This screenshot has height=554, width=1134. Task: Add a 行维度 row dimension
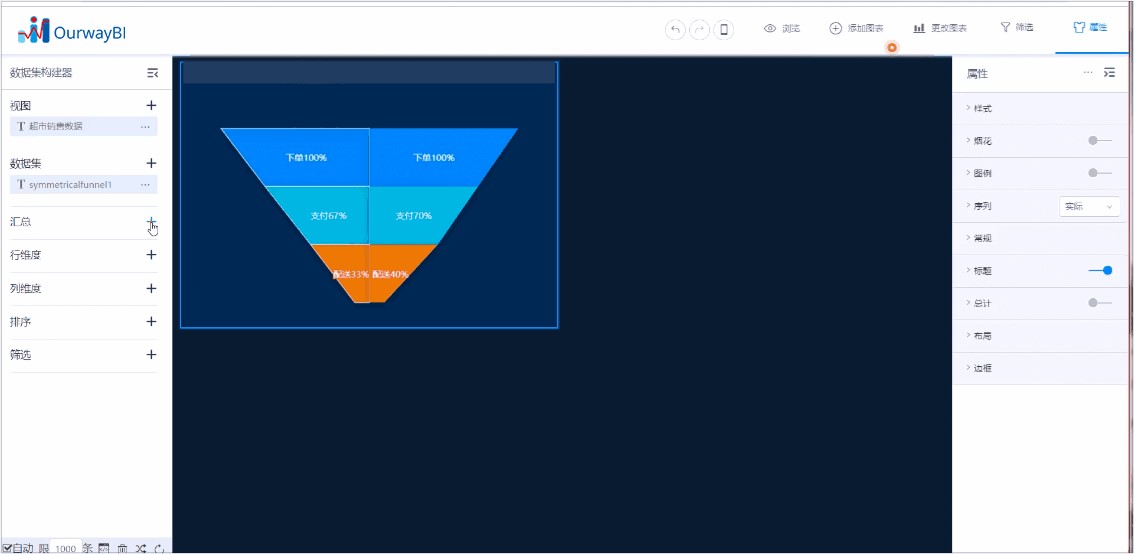coord(151,255)
